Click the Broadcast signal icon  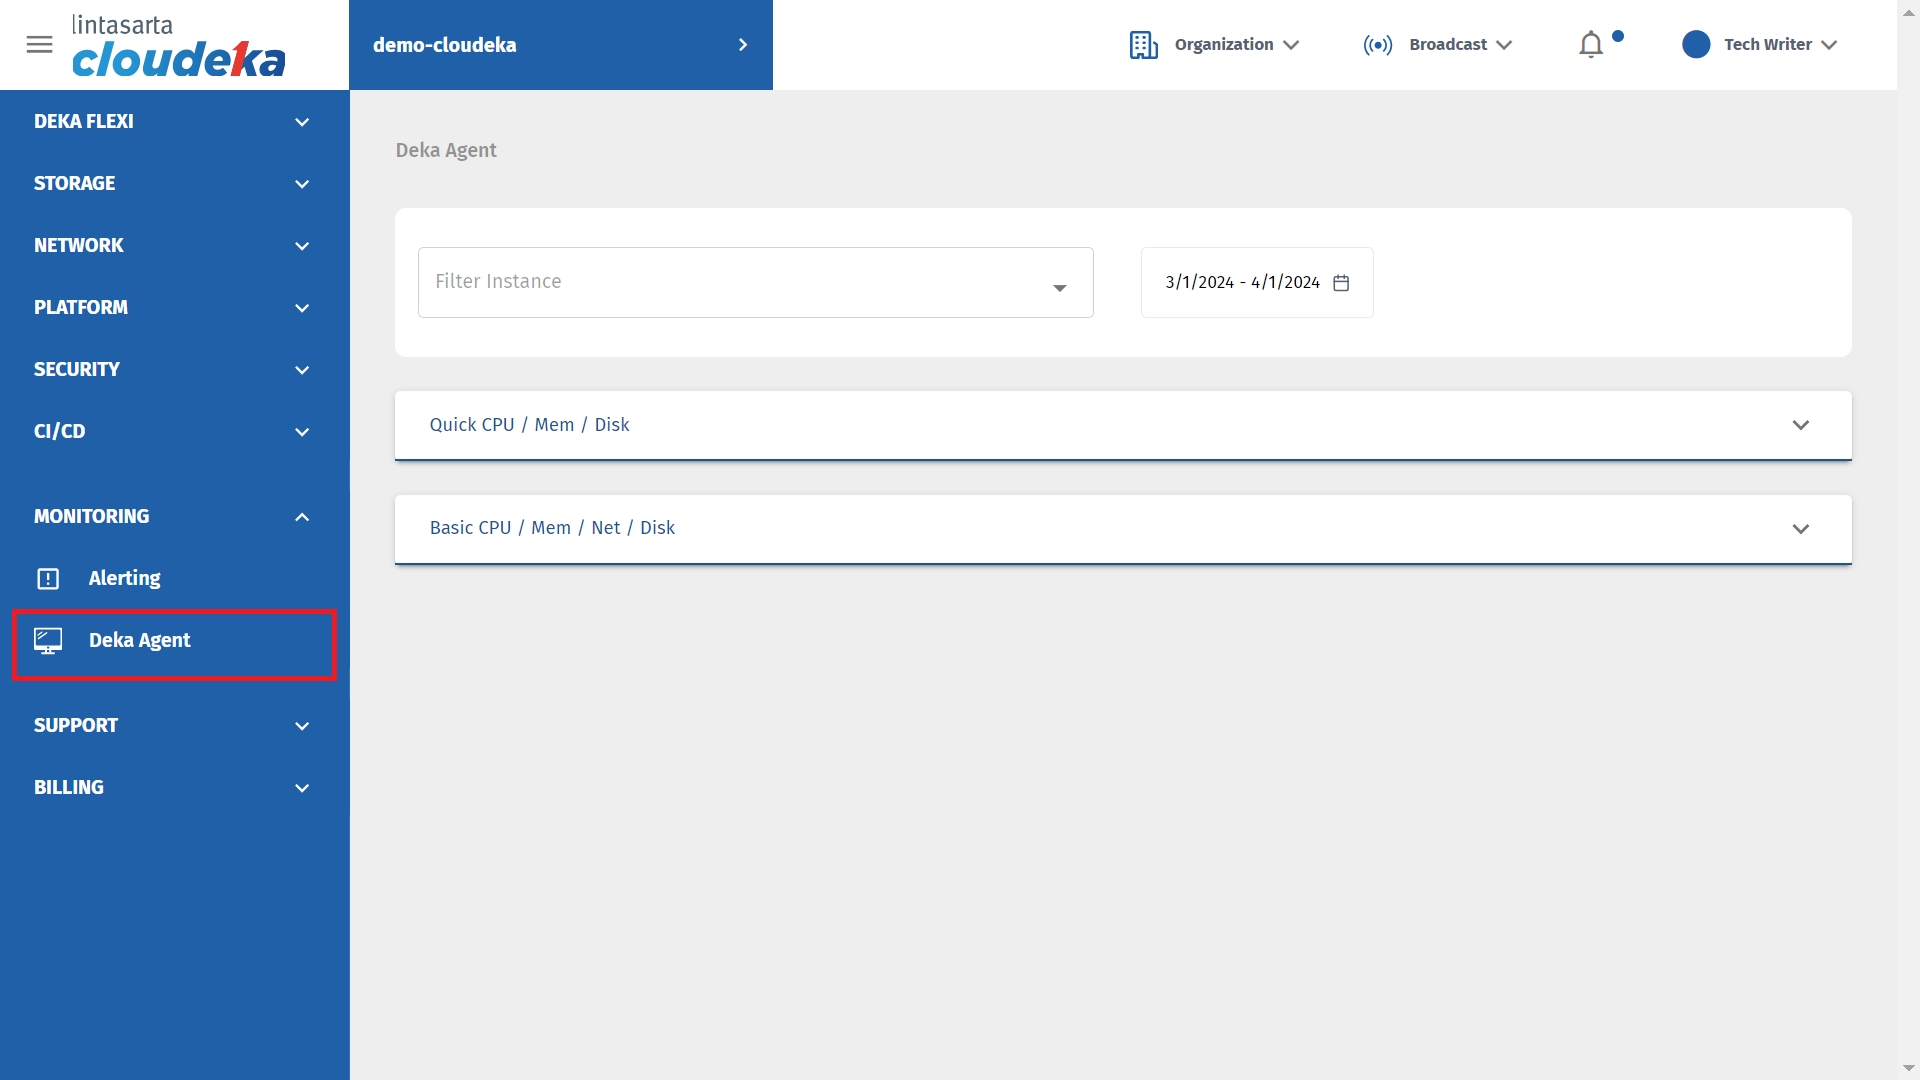pyautogui.click(x=1377, y=45)
